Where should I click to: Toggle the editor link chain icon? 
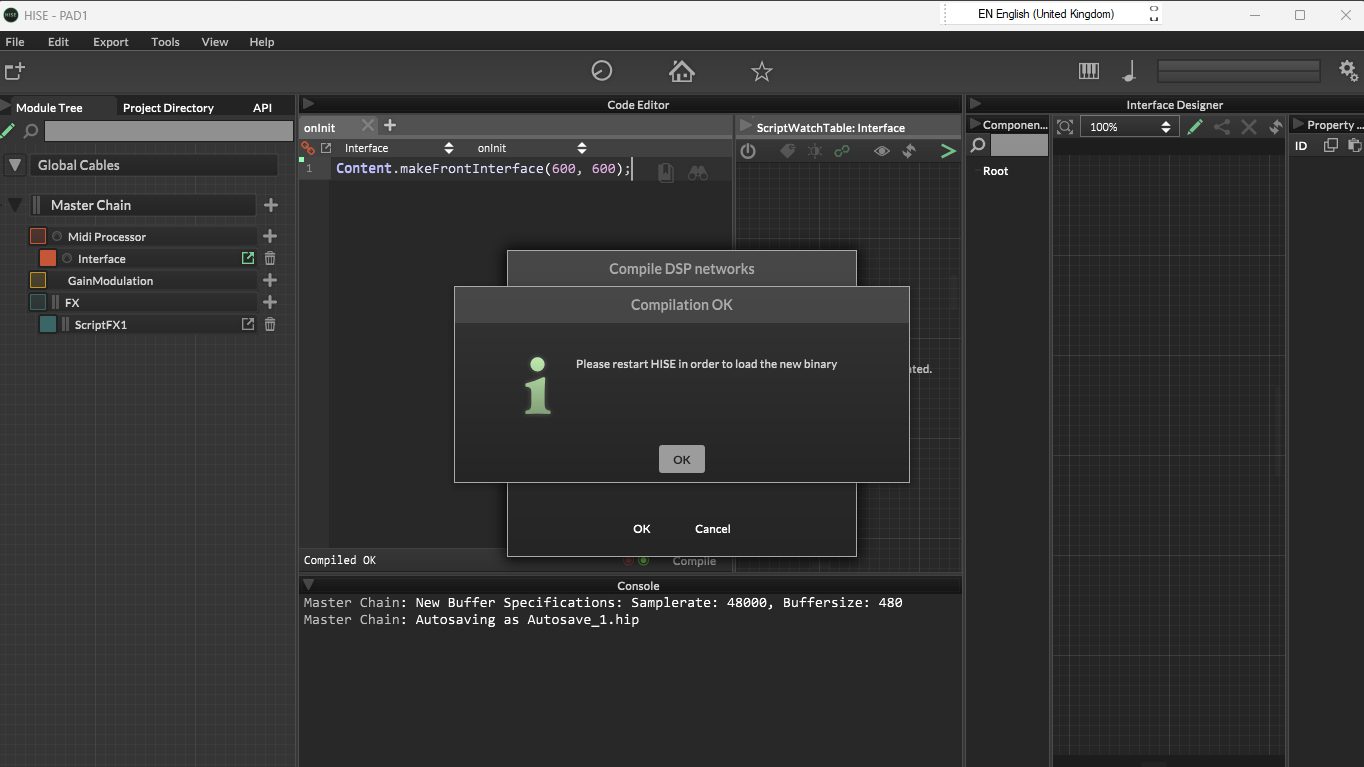click(x=308, y=148)
